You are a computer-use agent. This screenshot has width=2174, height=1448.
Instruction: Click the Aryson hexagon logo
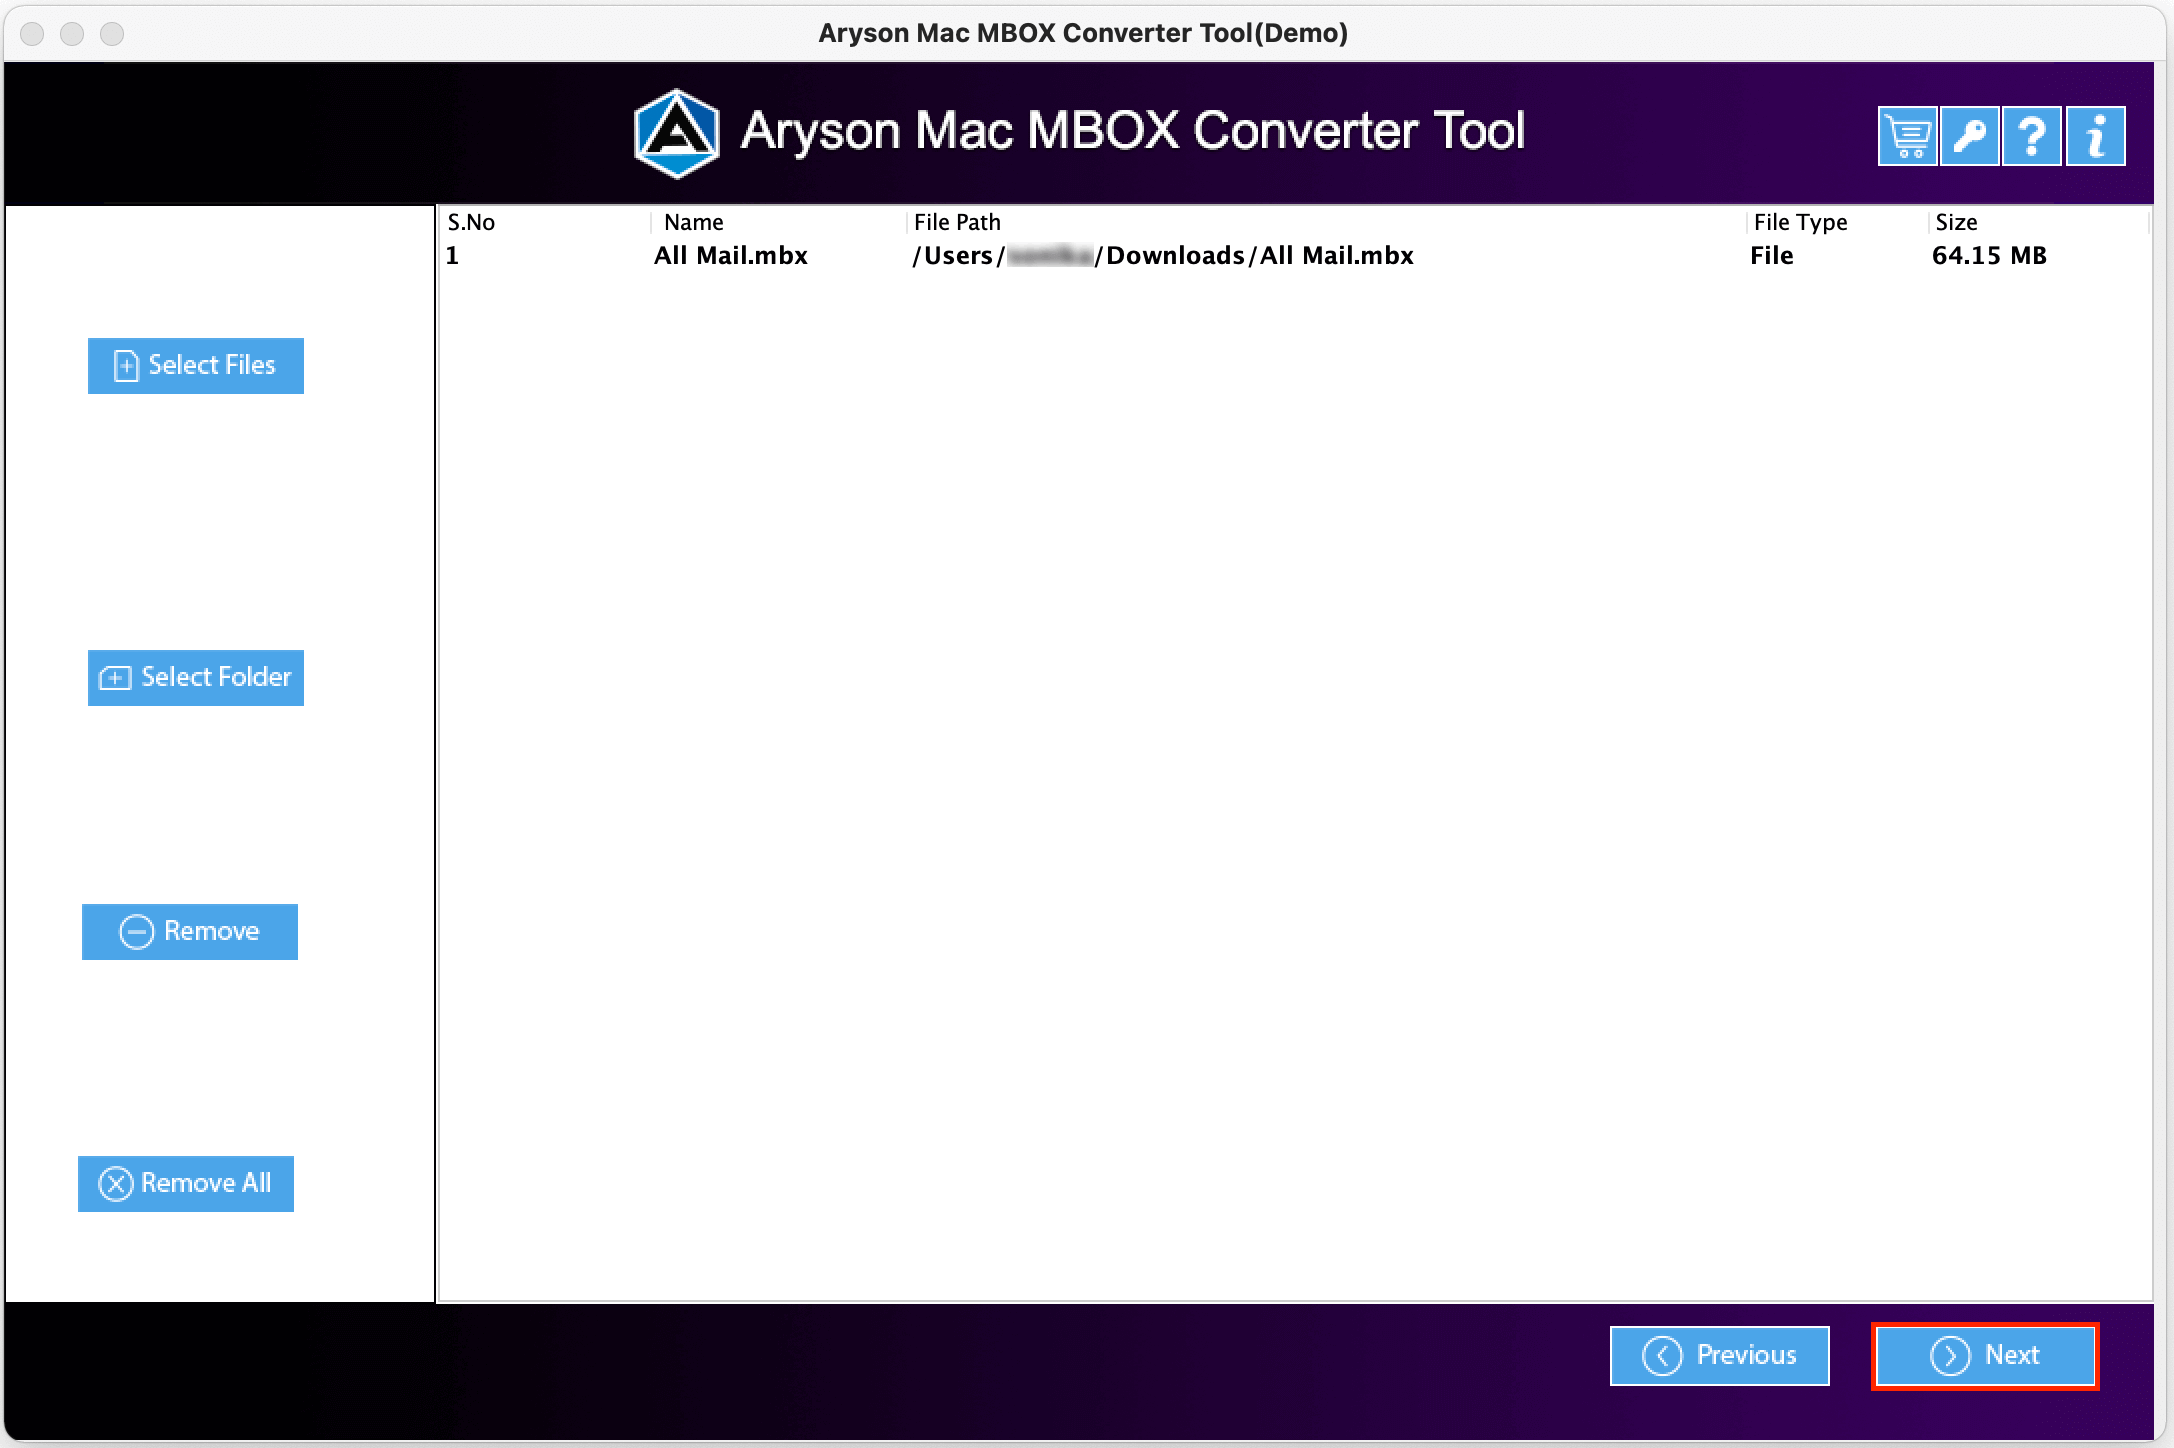click(x=677, y=134)
